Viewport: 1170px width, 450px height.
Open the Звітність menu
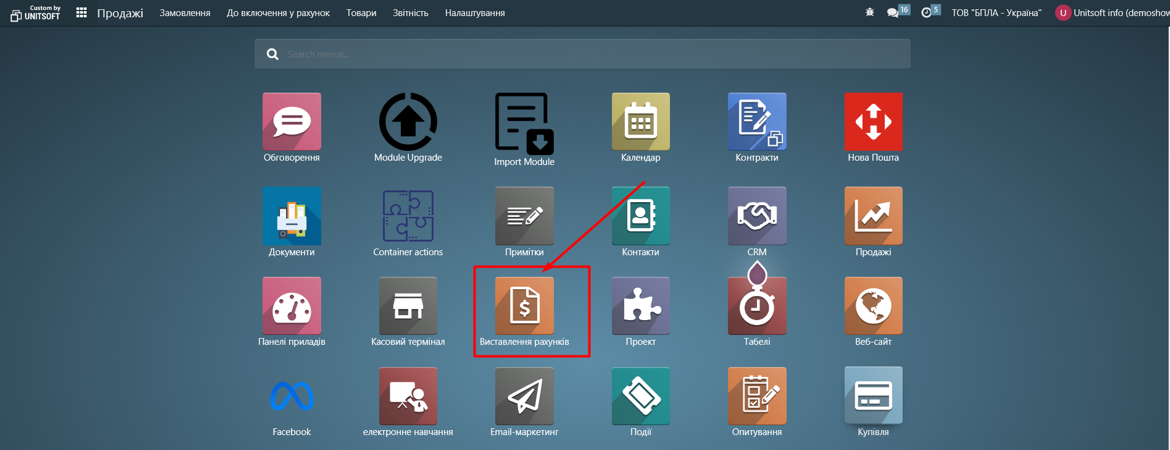410,13
